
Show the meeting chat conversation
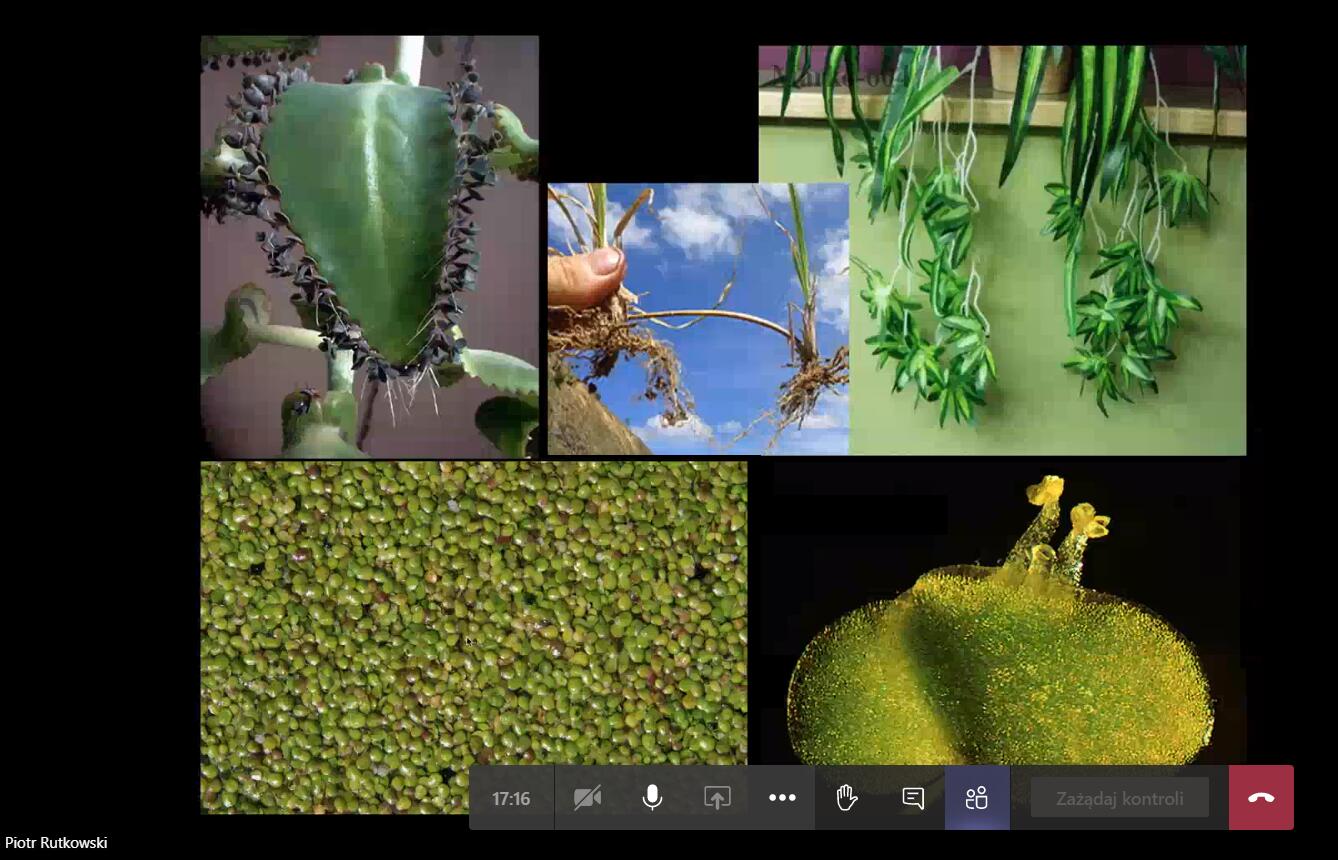click(912, 798)
